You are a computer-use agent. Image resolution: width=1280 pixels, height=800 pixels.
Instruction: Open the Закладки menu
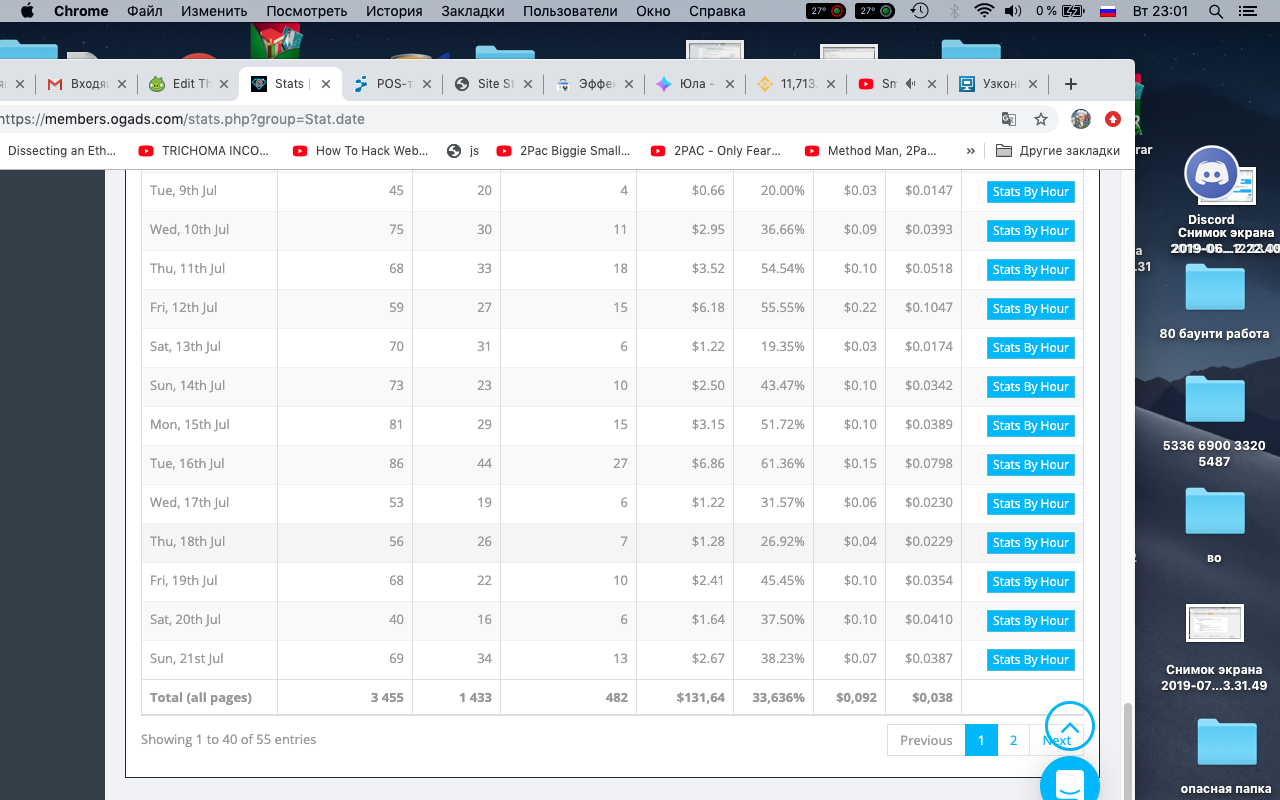click(472, 11)
